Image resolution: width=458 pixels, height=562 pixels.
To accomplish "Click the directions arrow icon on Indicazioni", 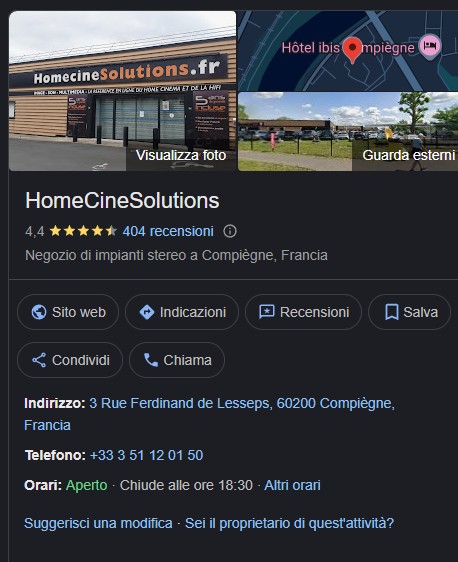I will (x=147, y=312).
